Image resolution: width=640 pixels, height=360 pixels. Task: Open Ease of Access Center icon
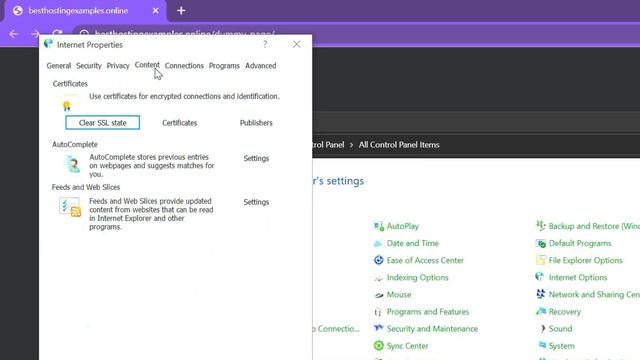[x=378, y=260]
